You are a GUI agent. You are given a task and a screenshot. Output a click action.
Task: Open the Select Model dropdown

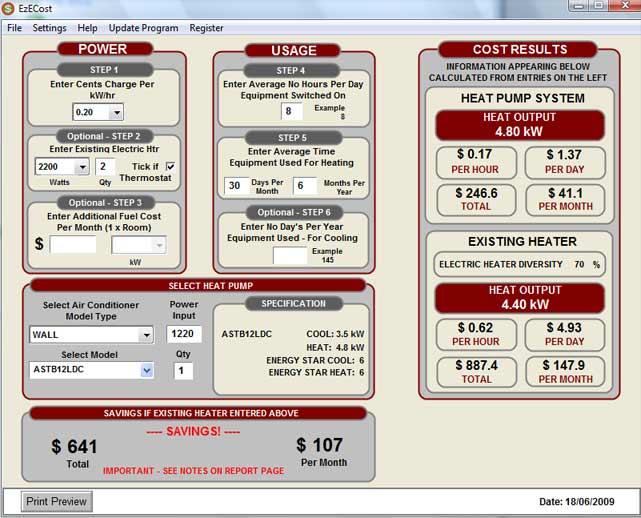point(146,370)
